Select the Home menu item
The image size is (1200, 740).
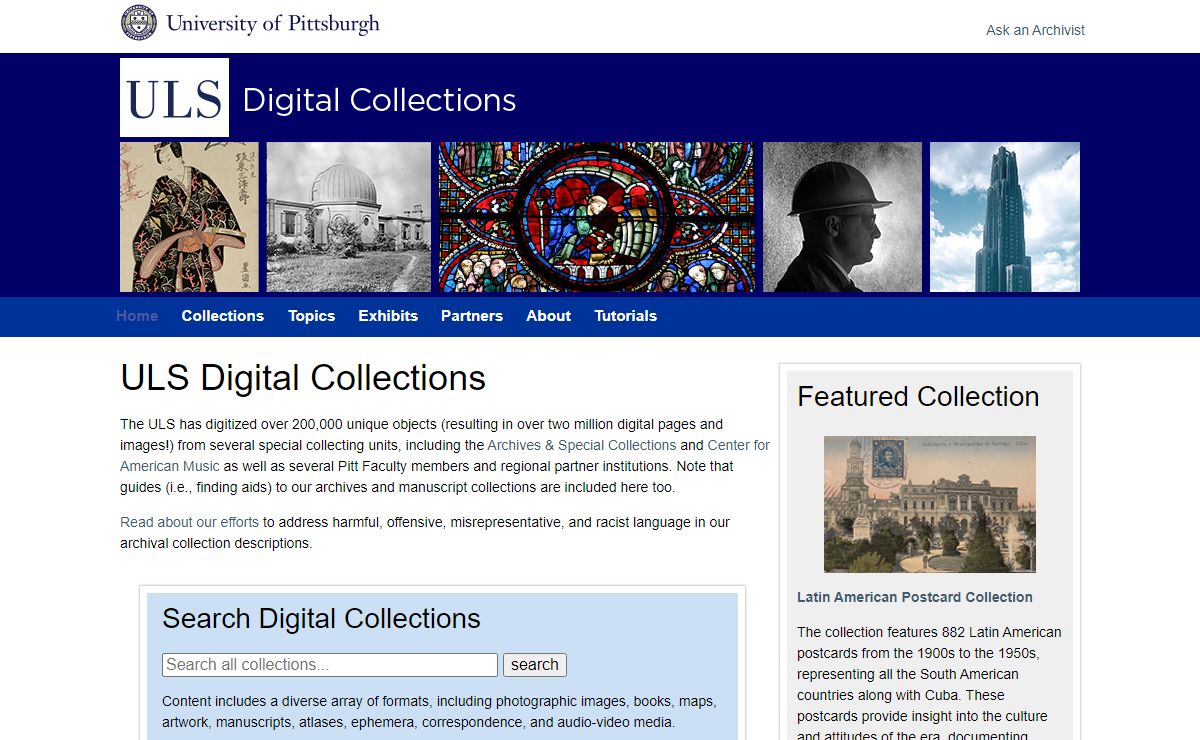pyautogui.click(x=137, y=316)
